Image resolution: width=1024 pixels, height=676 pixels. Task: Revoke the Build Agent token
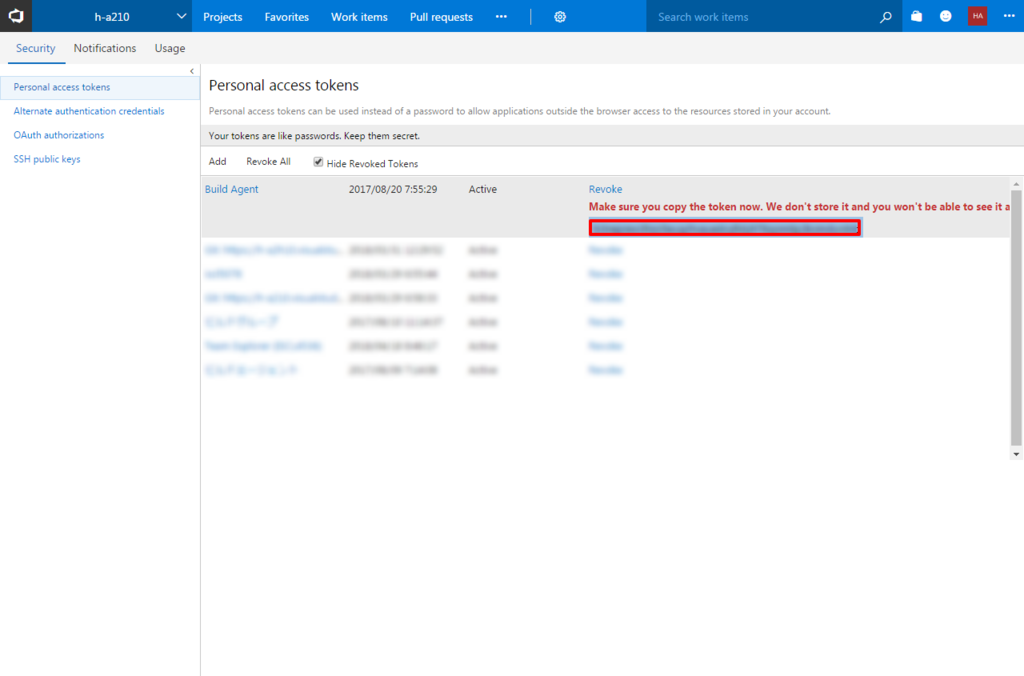605,189
